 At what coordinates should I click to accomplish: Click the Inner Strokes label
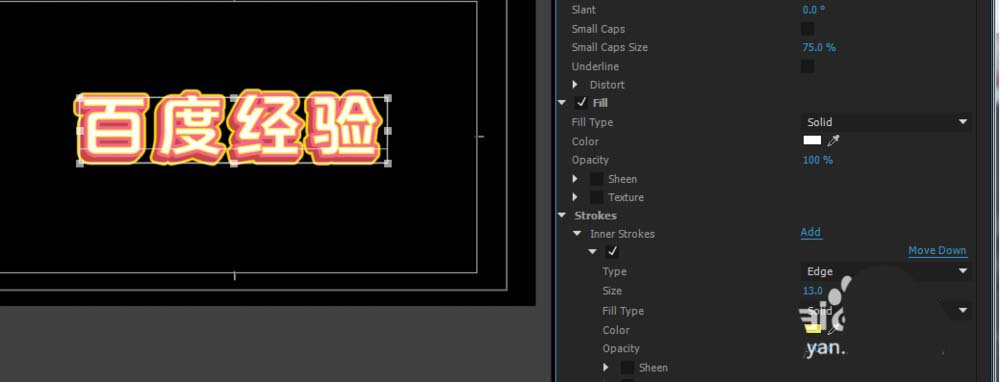[x=622, y=234]
